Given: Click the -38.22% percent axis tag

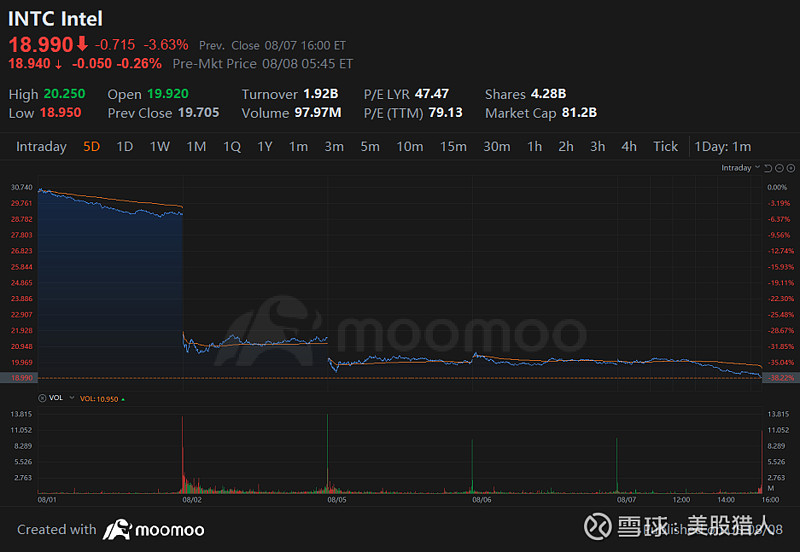Looking at the screenshot, I should (x=781, y=378).
